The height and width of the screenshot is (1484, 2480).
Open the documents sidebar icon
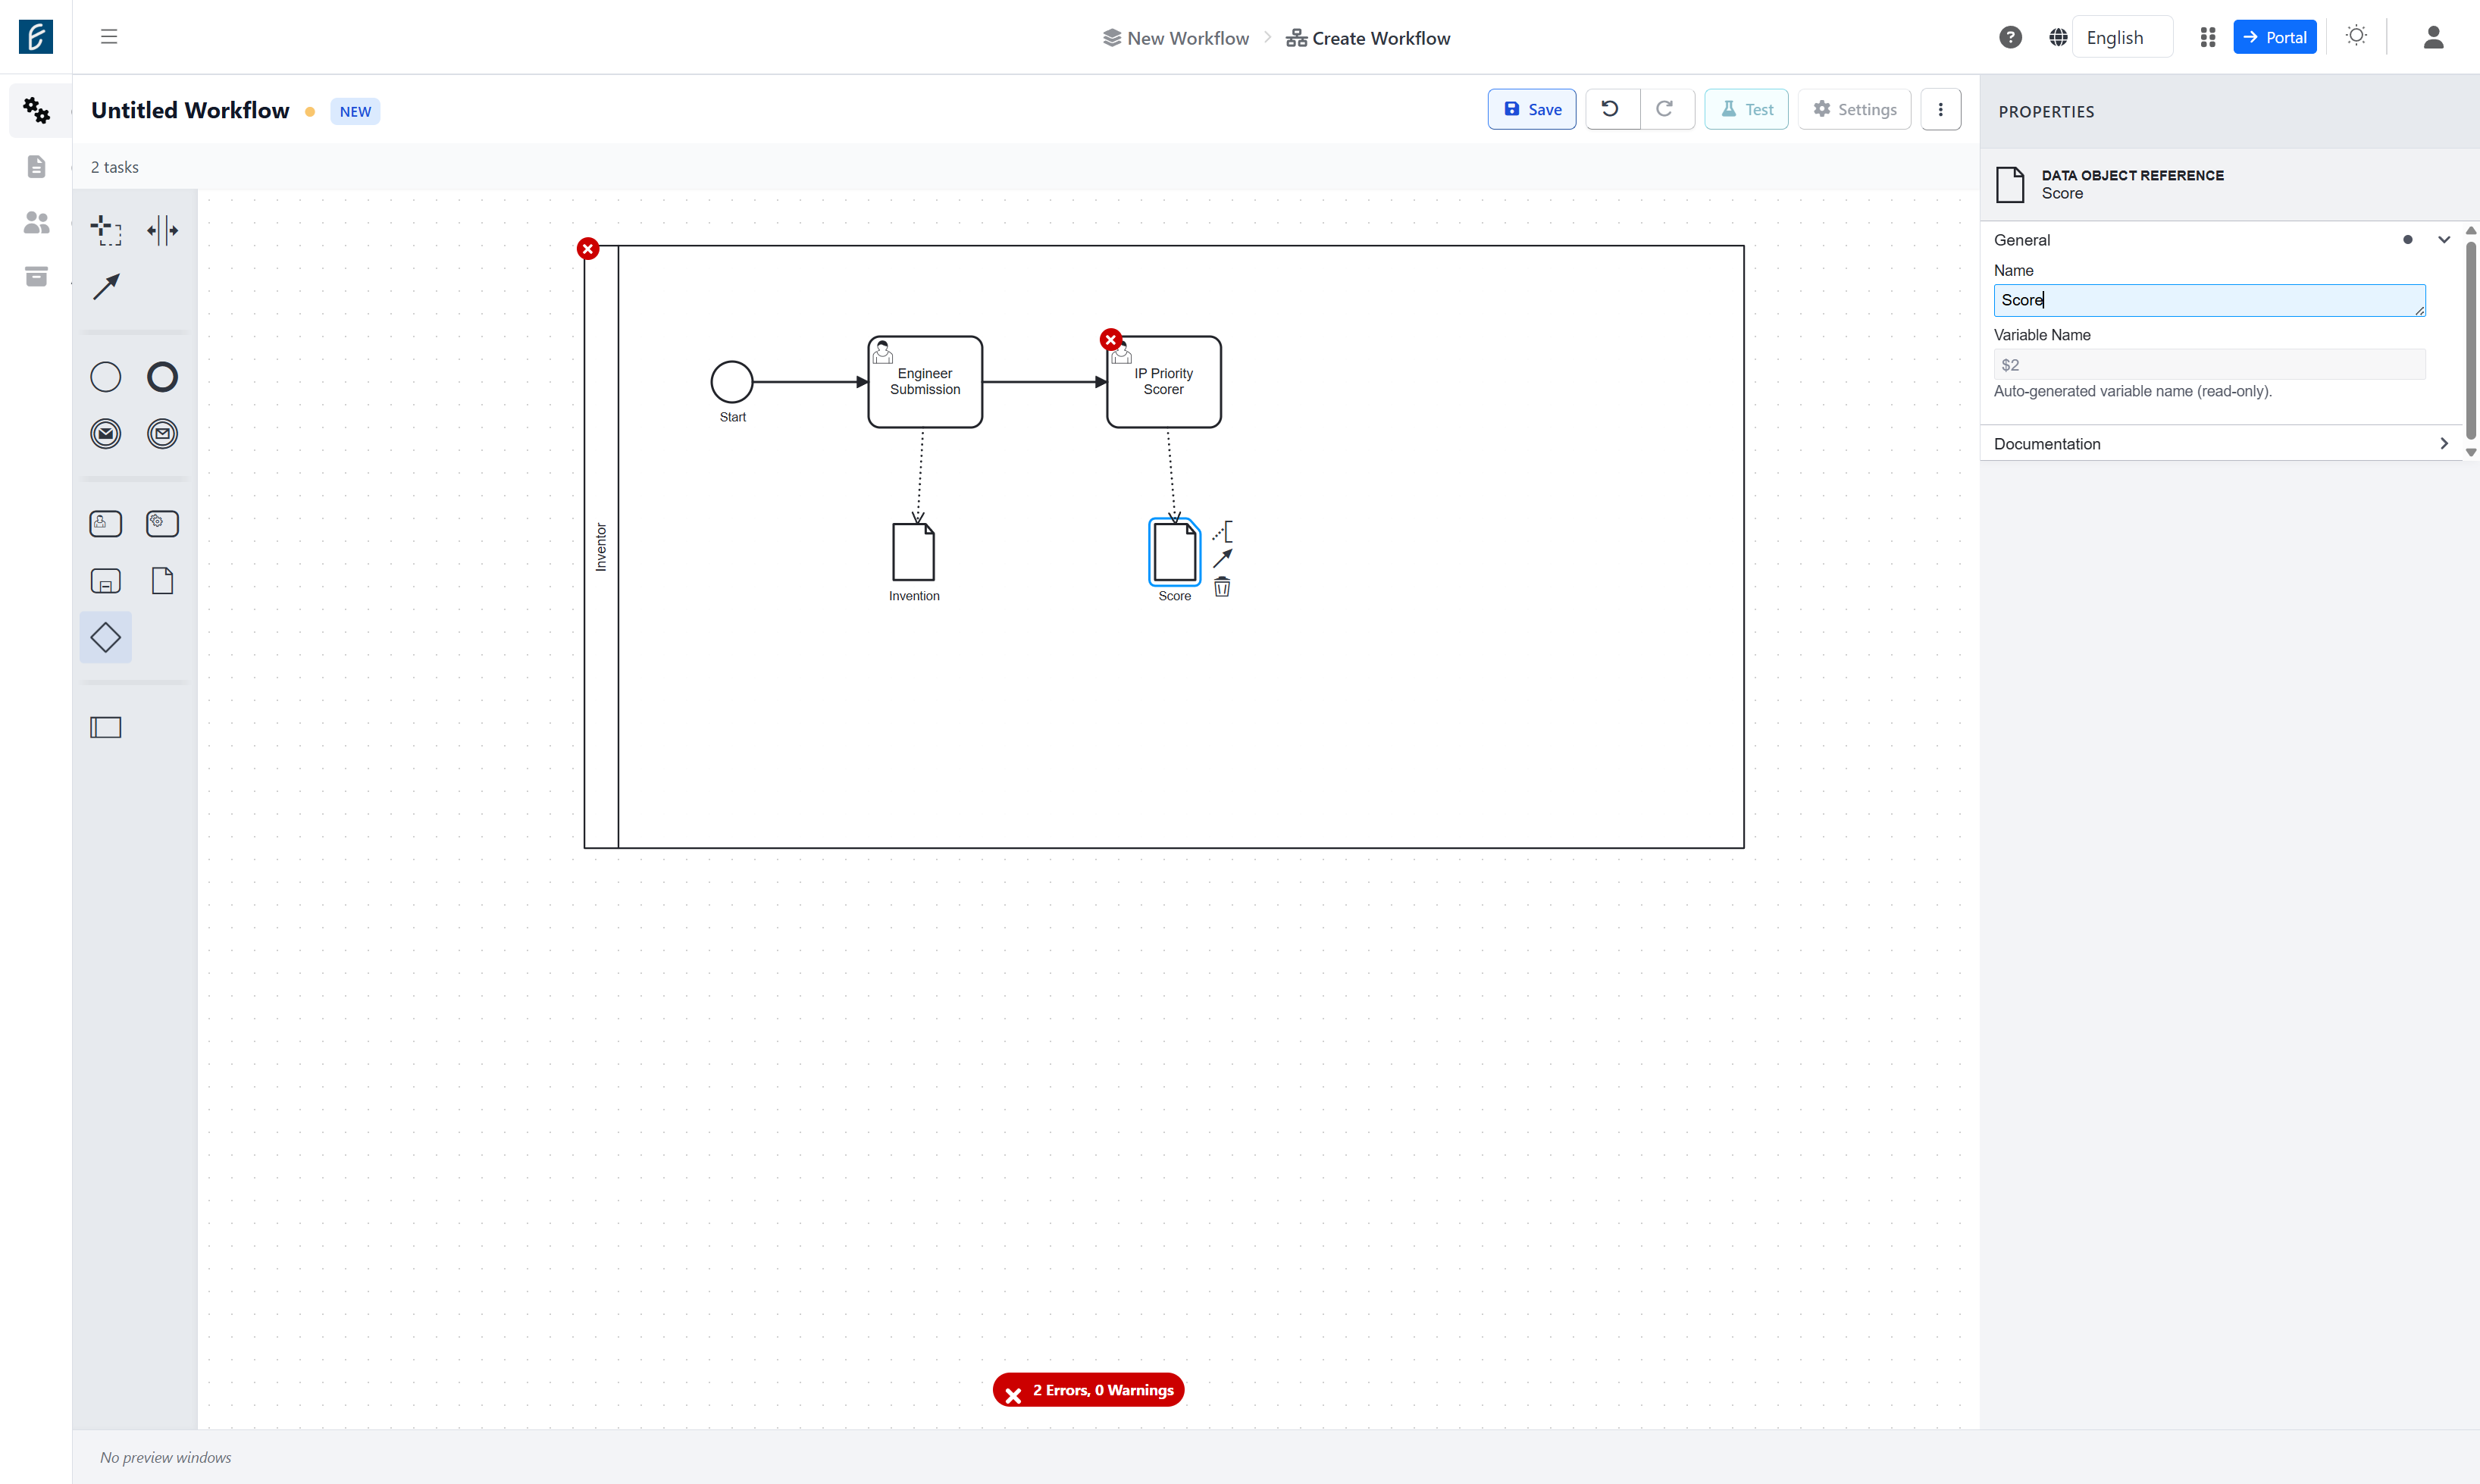tap(36, 166)
